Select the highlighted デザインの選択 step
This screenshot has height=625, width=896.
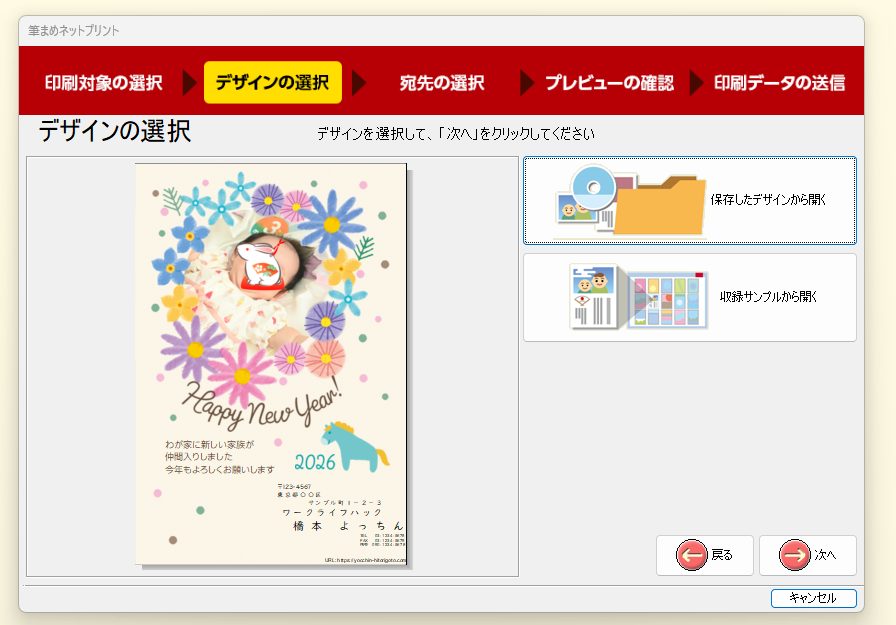[272, 83]
